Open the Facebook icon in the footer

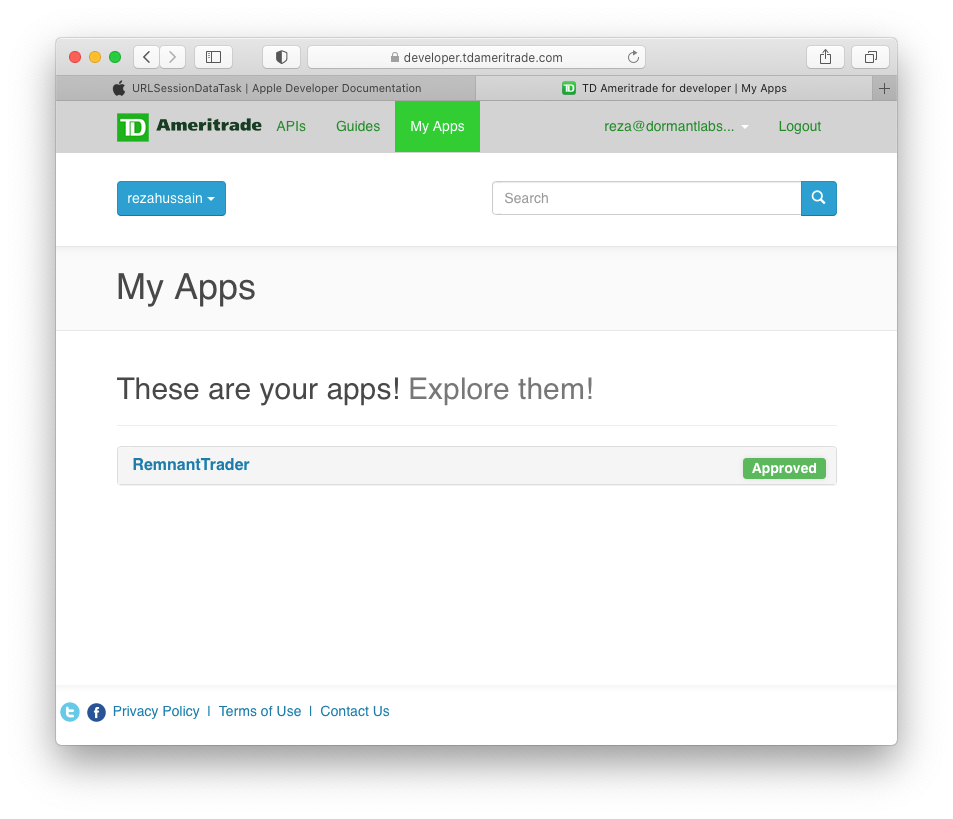pyautogui.click(x=96, y=711)
